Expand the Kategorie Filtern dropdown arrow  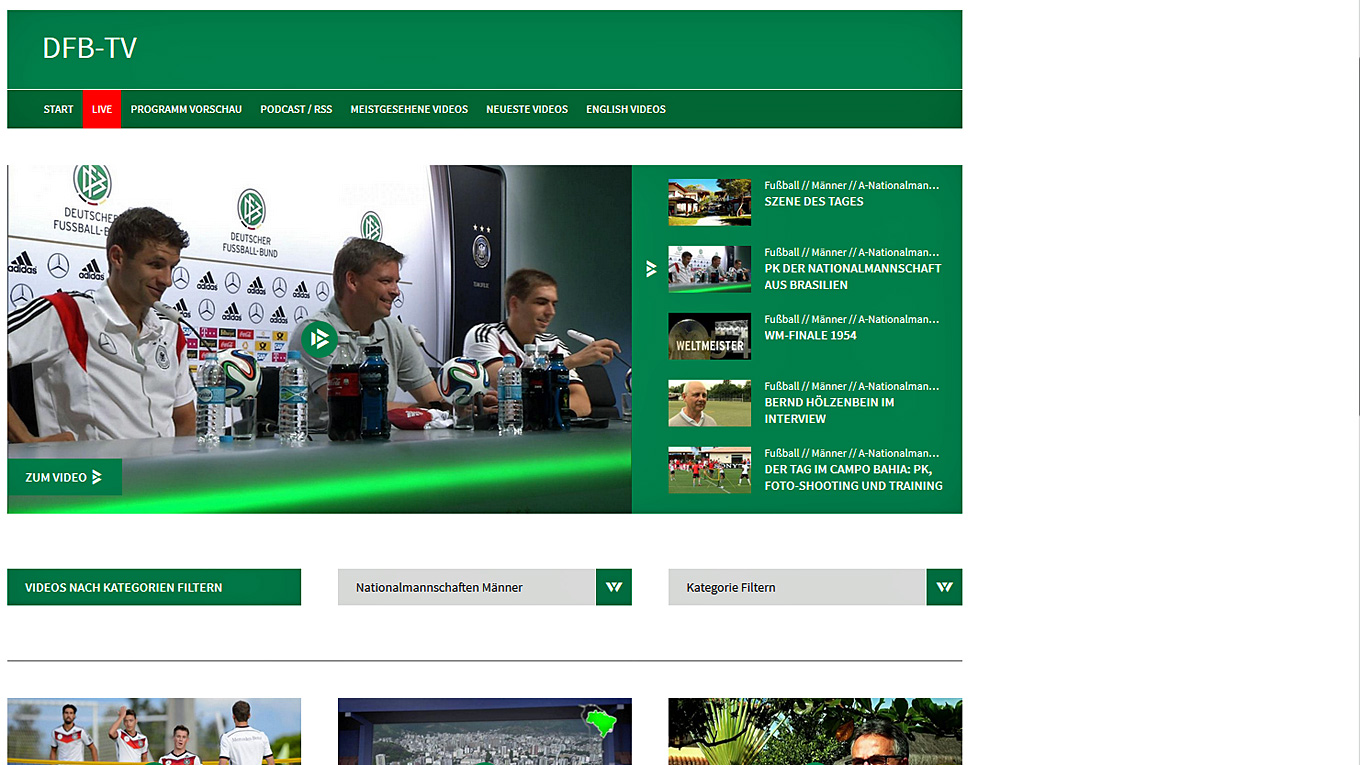pyautogui.click(x=944, y=587)
